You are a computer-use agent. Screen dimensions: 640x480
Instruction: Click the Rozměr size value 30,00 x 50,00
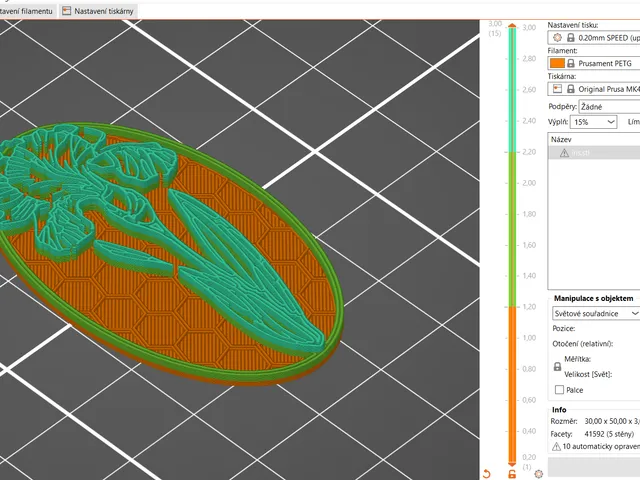[x=612, y=421]
